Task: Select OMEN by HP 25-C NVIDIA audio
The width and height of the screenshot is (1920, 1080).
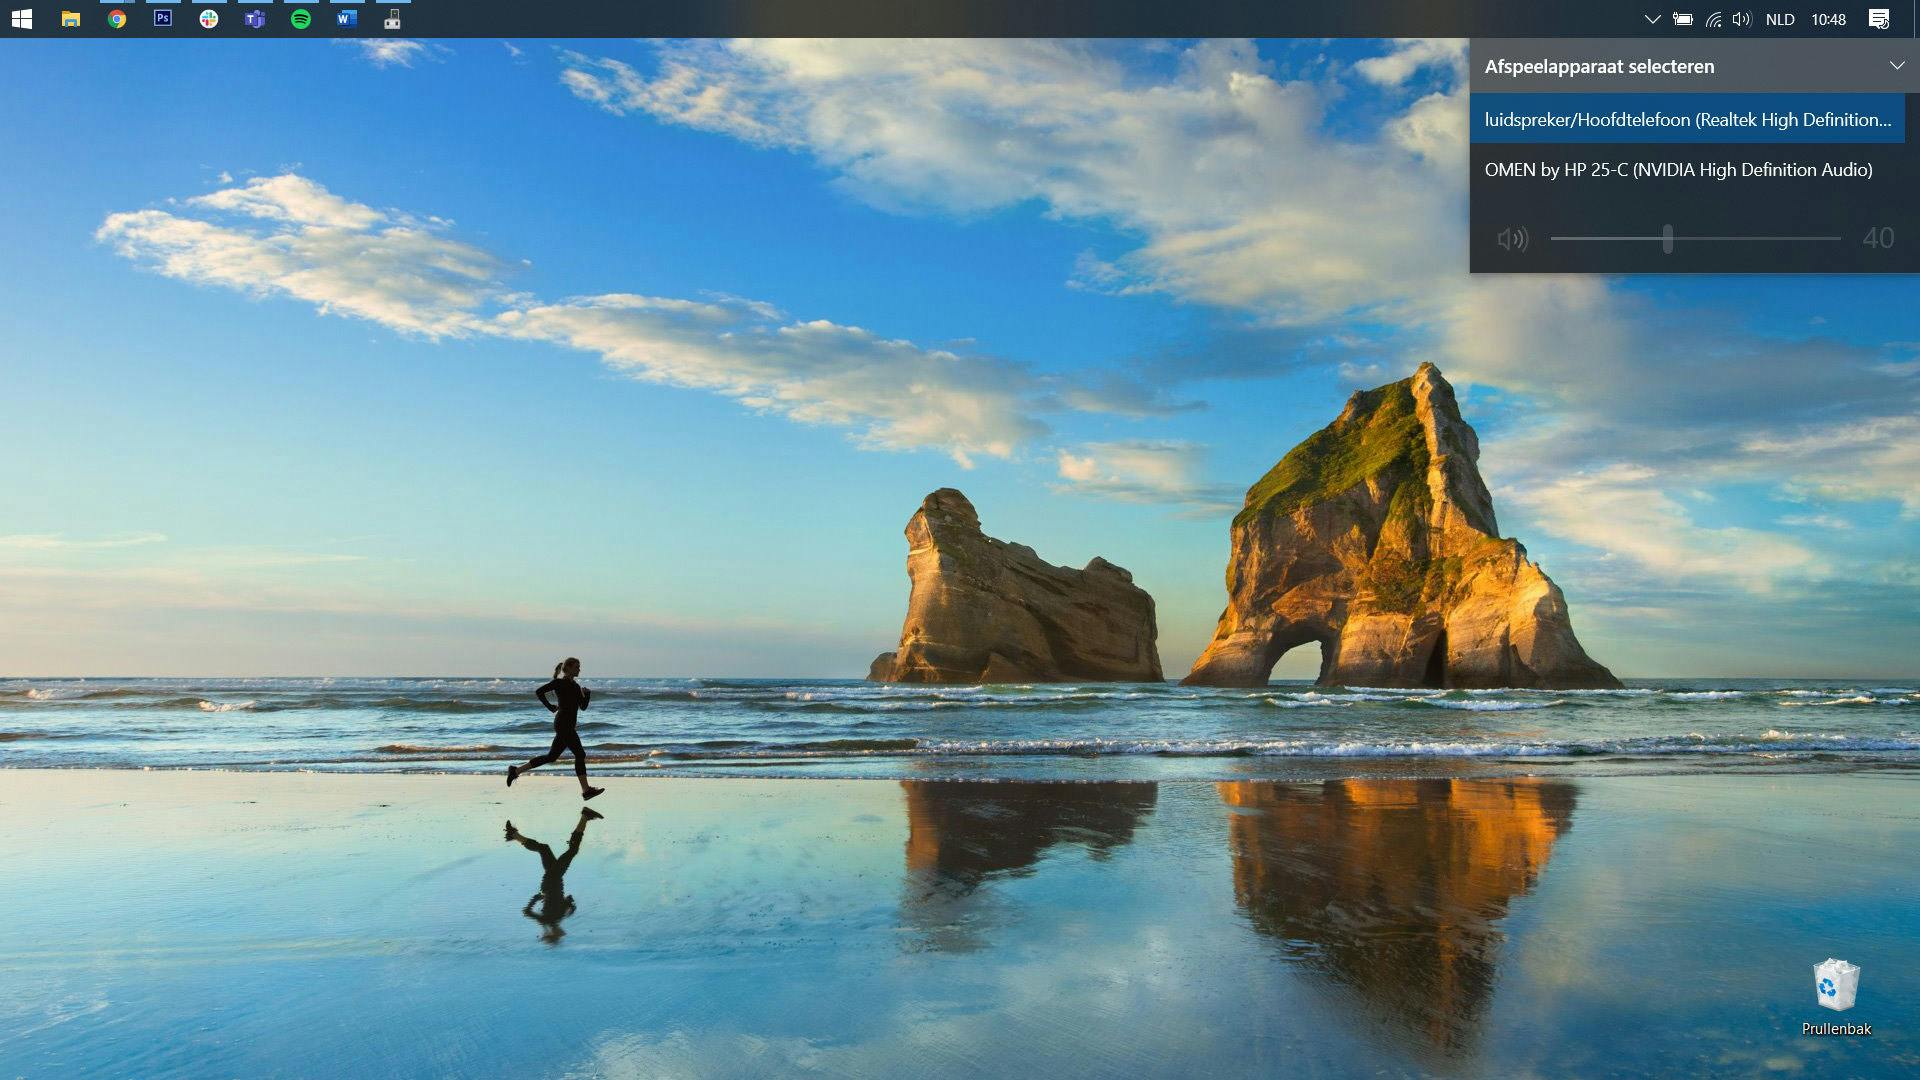Action: [x=1678, y=170]
